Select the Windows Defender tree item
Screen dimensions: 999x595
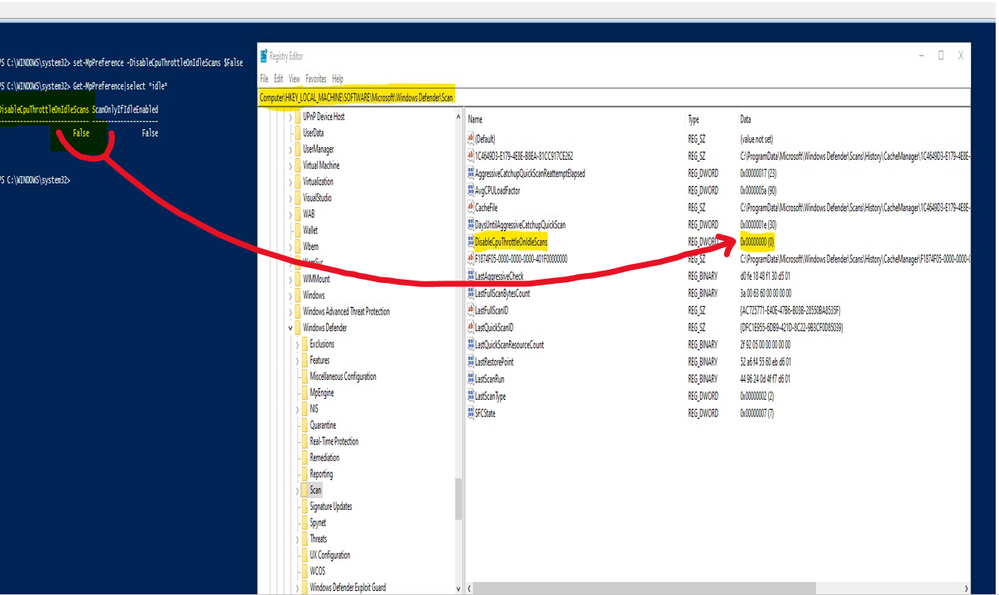click(x=325, y=328)
